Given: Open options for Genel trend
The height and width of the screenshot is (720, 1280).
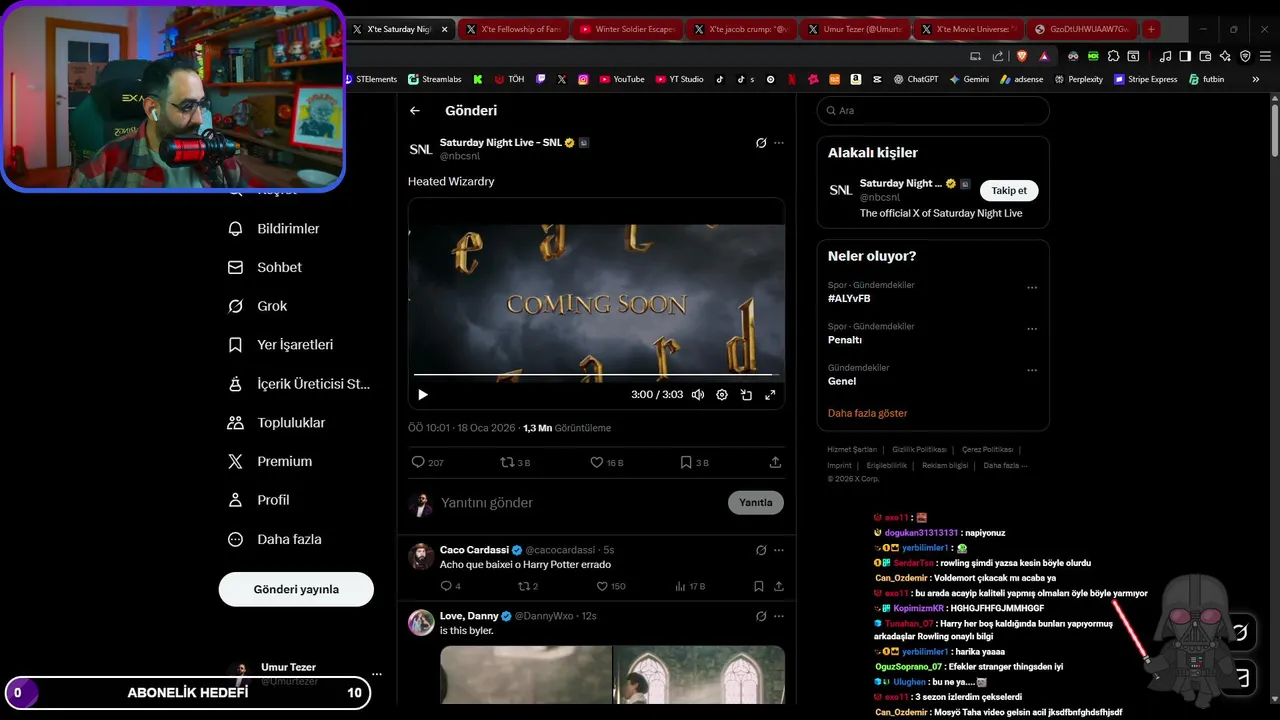Looking at the screenshot, I should point(1032,370).
